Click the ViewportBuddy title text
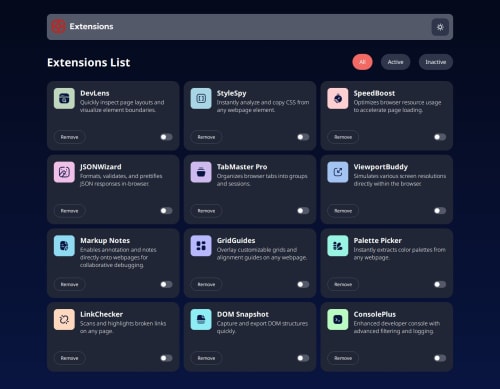Viewport: 500px width, 389px height. pyautogui.click(x=381, y=167)
